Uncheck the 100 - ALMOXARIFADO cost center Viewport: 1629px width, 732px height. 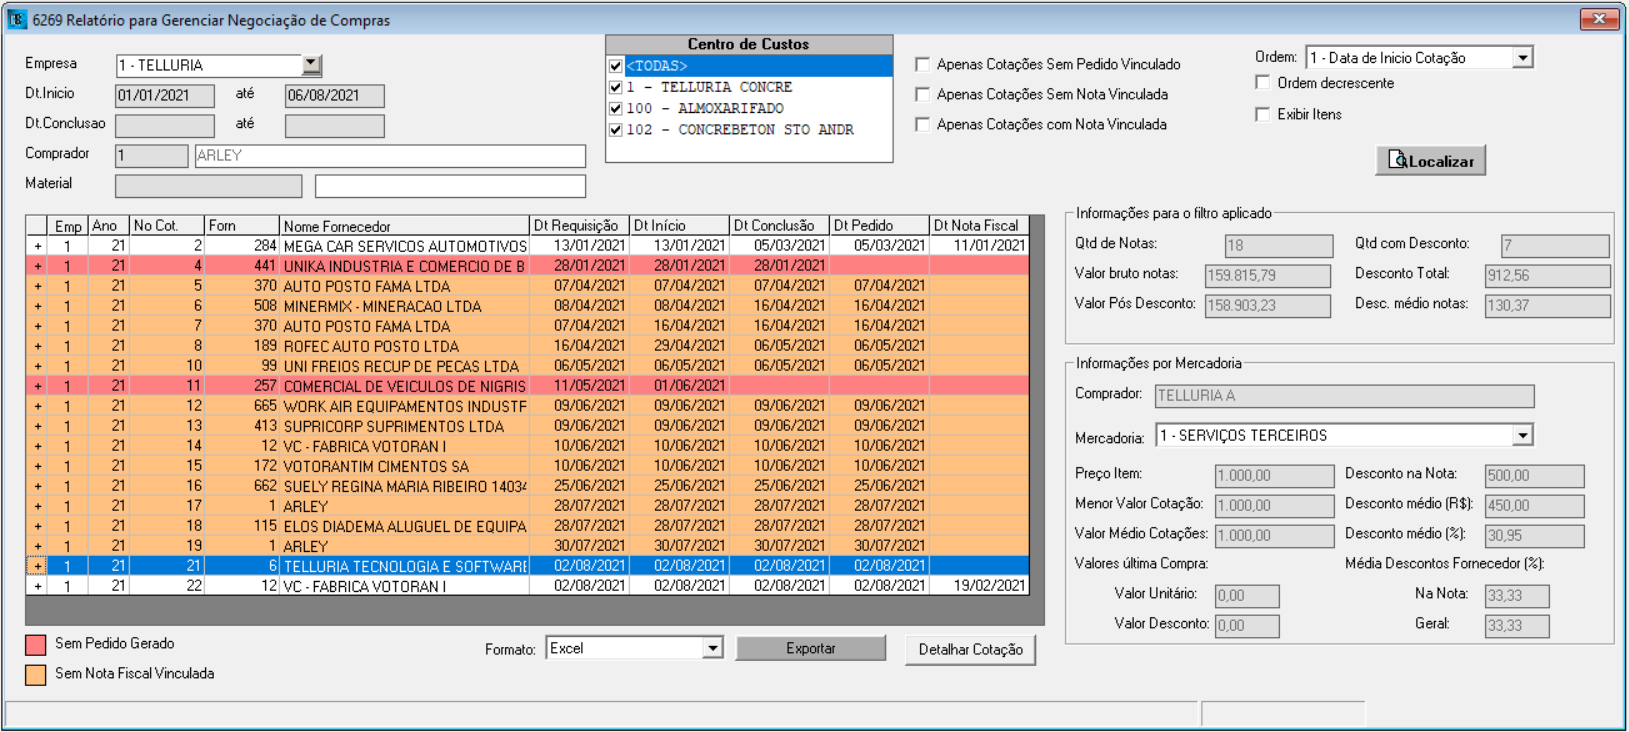pyautogui.click(x=616, y=108)
